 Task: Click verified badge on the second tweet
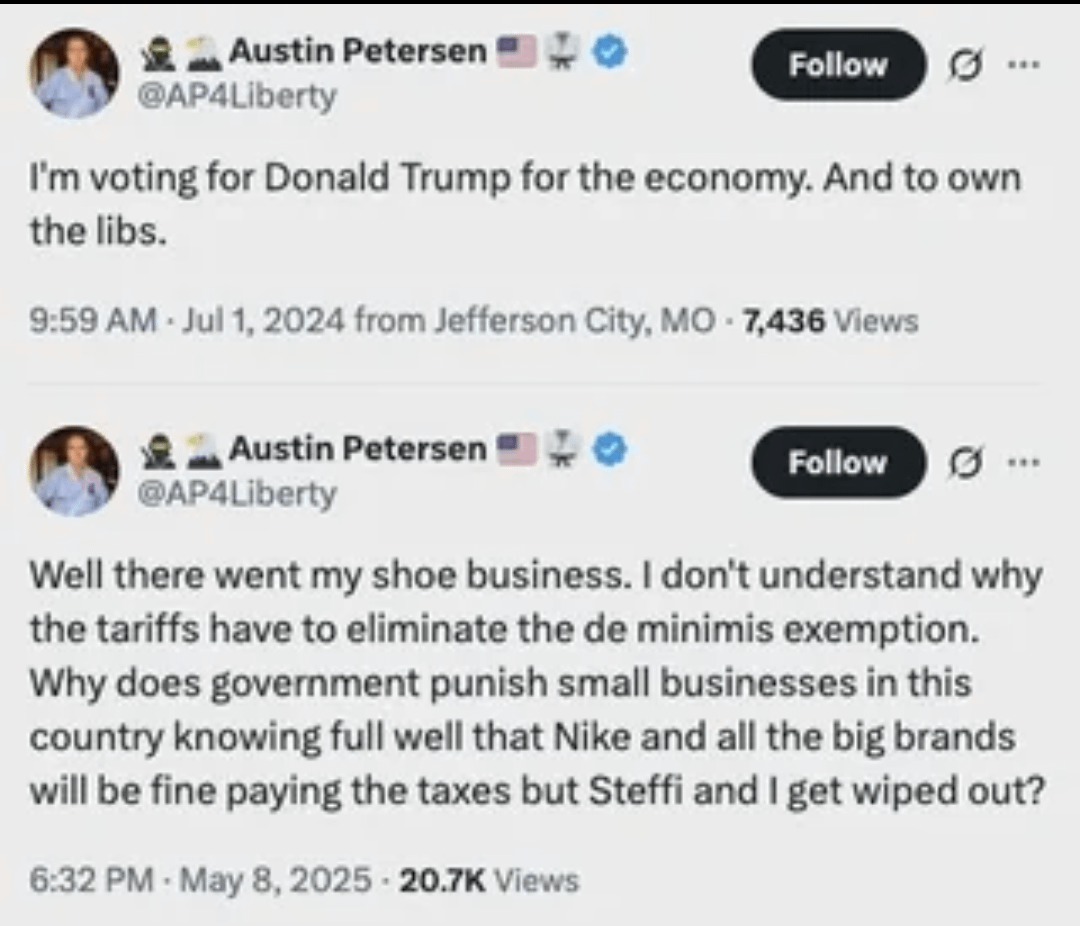click(x=611, y=451)
